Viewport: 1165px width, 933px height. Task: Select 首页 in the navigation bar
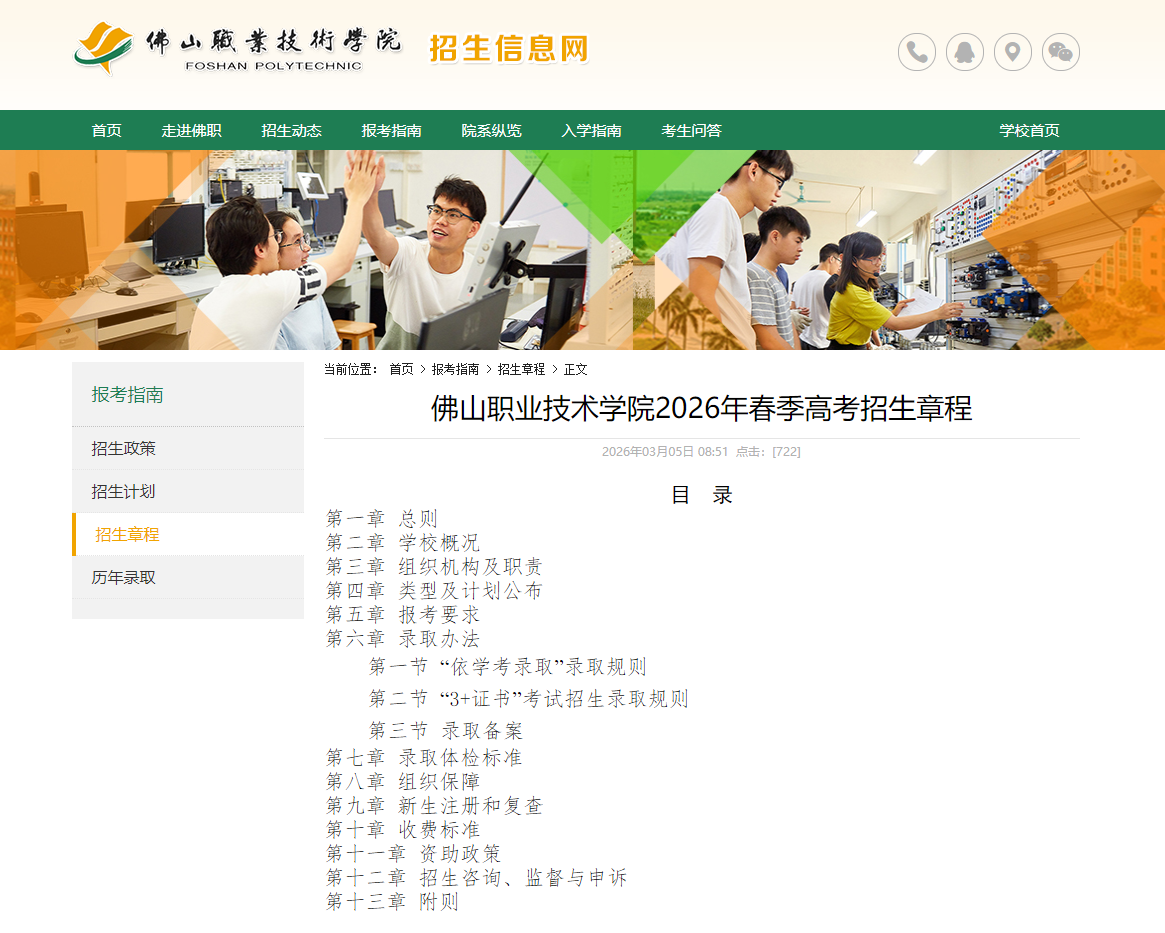pos(106,130)
